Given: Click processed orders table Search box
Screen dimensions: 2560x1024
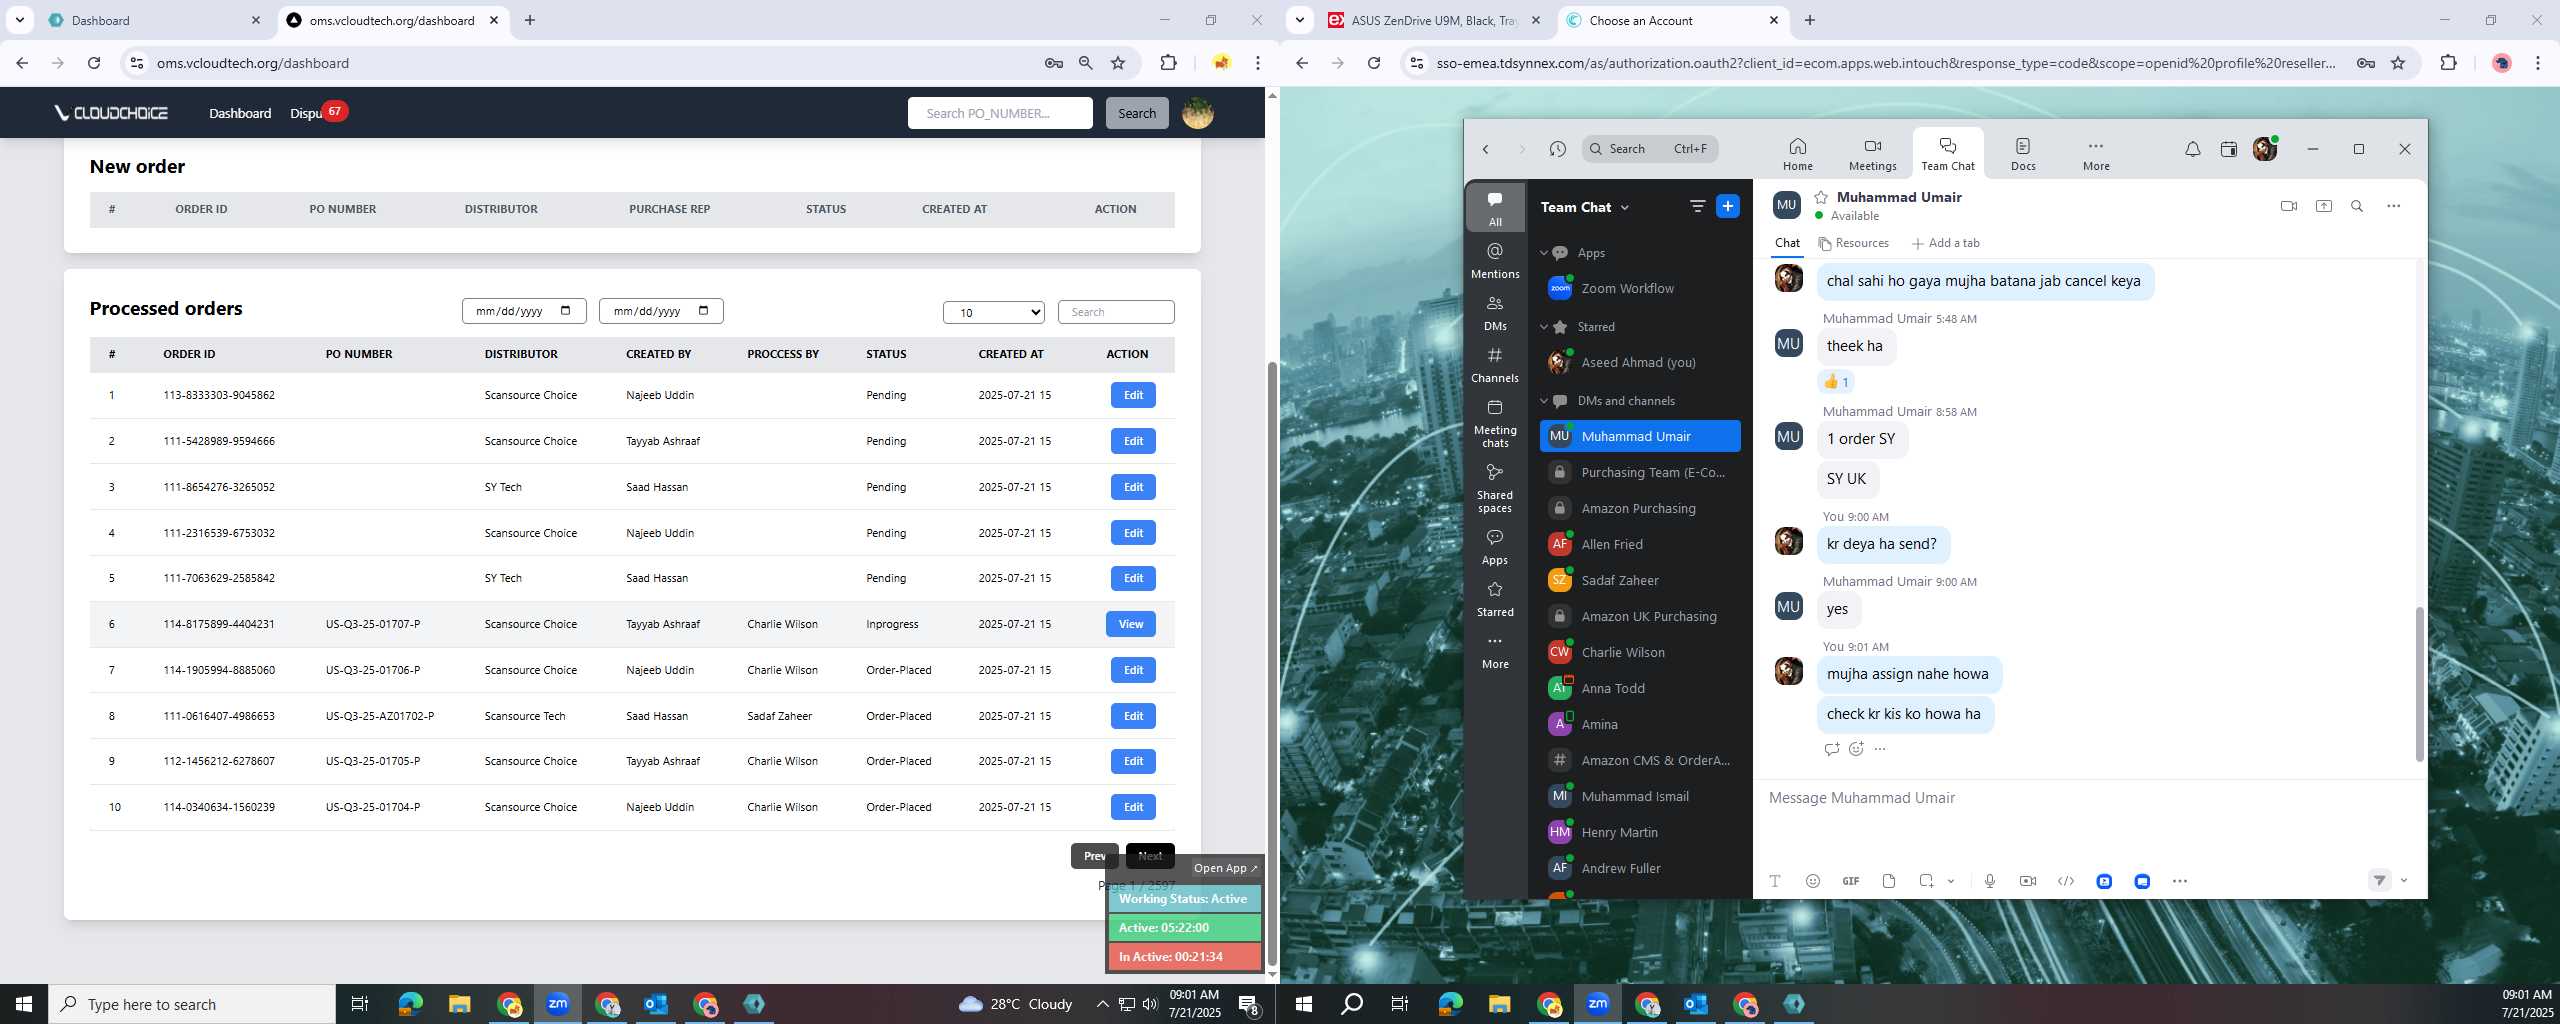Looking at the screenshot, I should (1116, 312).
